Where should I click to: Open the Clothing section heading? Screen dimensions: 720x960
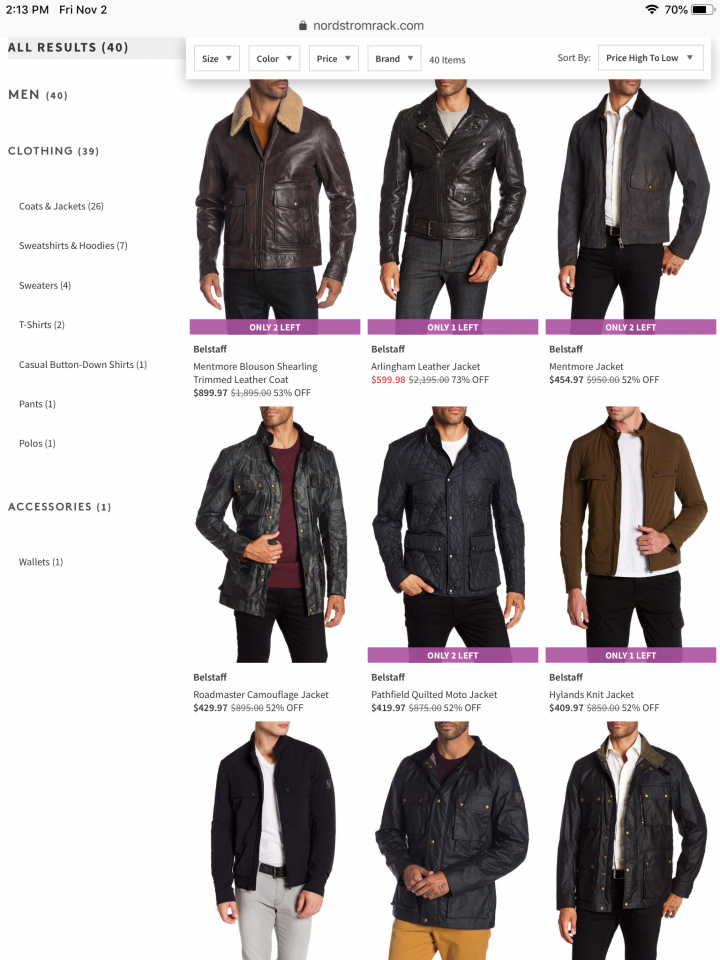[x=53, y=151]
